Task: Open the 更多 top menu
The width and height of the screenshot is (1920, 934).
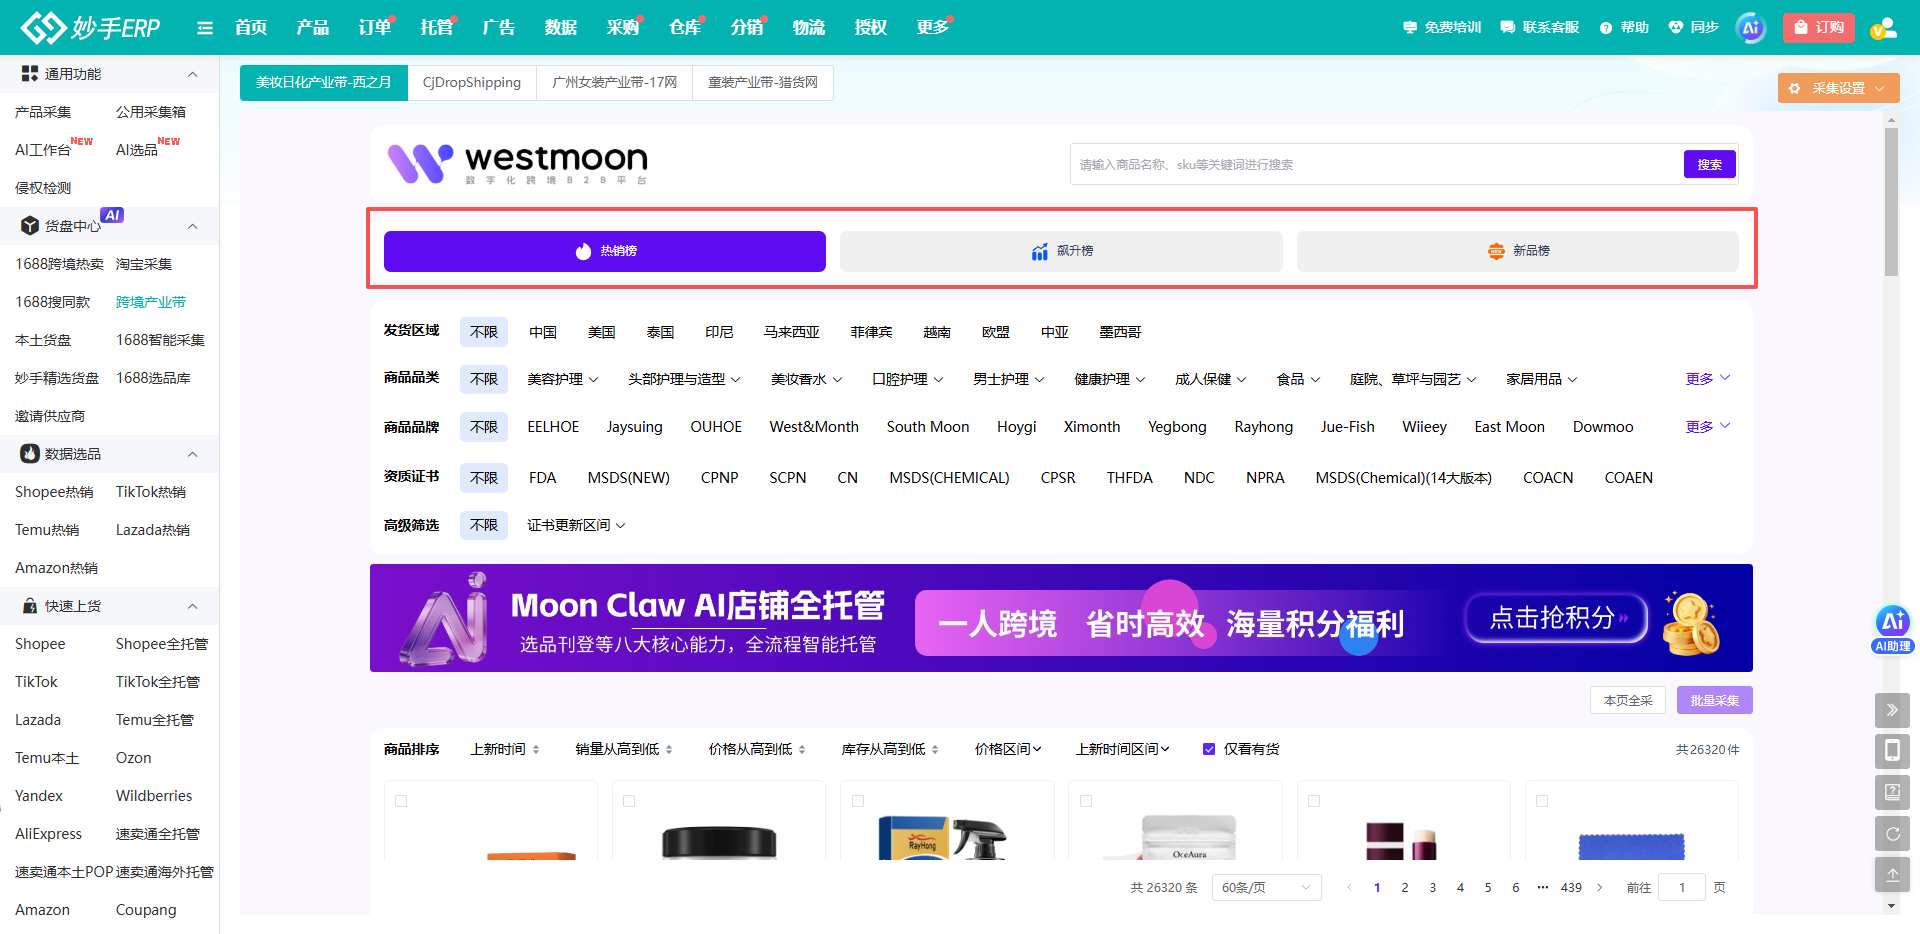Action: point(933,28)
